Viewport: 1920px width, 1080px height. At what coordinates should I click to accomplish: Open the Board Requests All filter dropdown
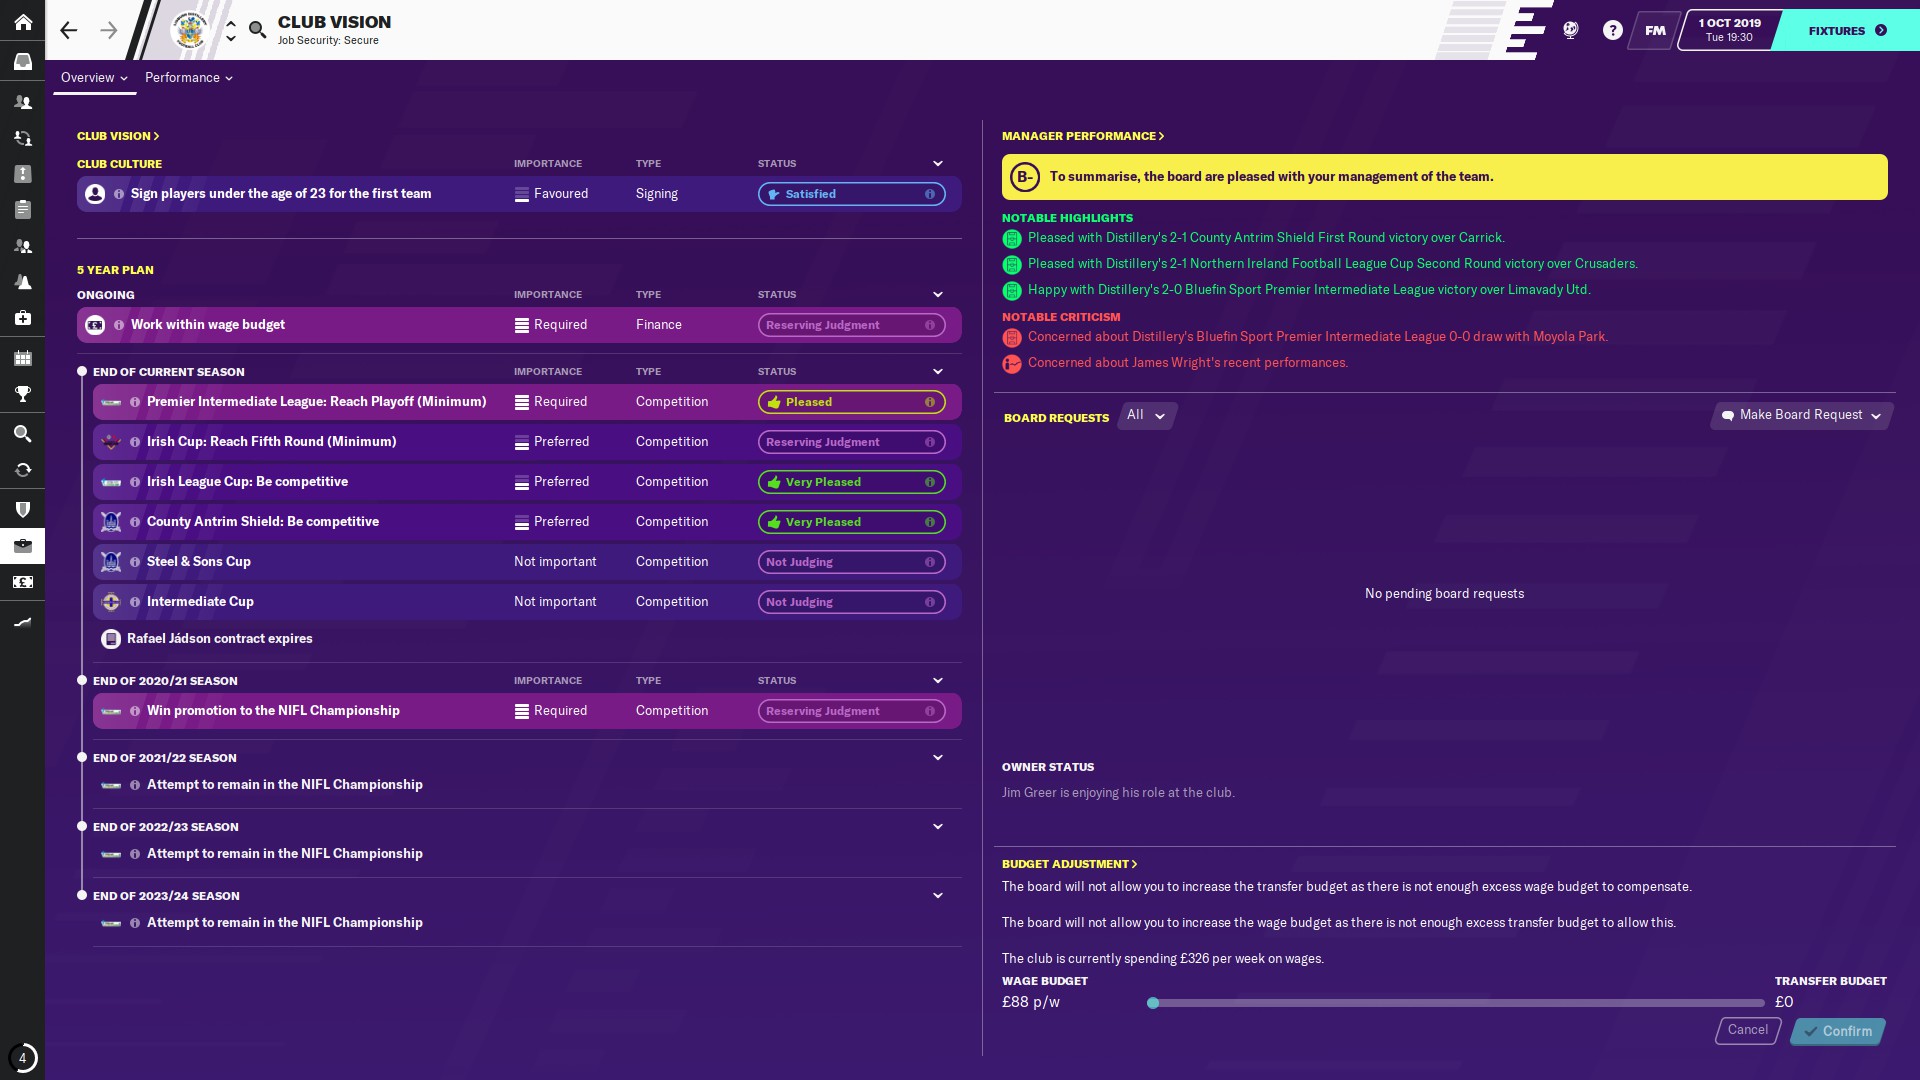coord(1146,415)
